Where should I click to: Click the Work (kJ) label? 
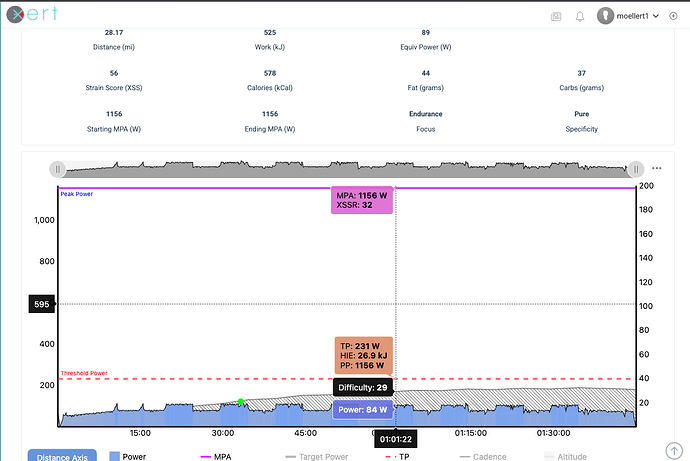click(x=270, y=47)
